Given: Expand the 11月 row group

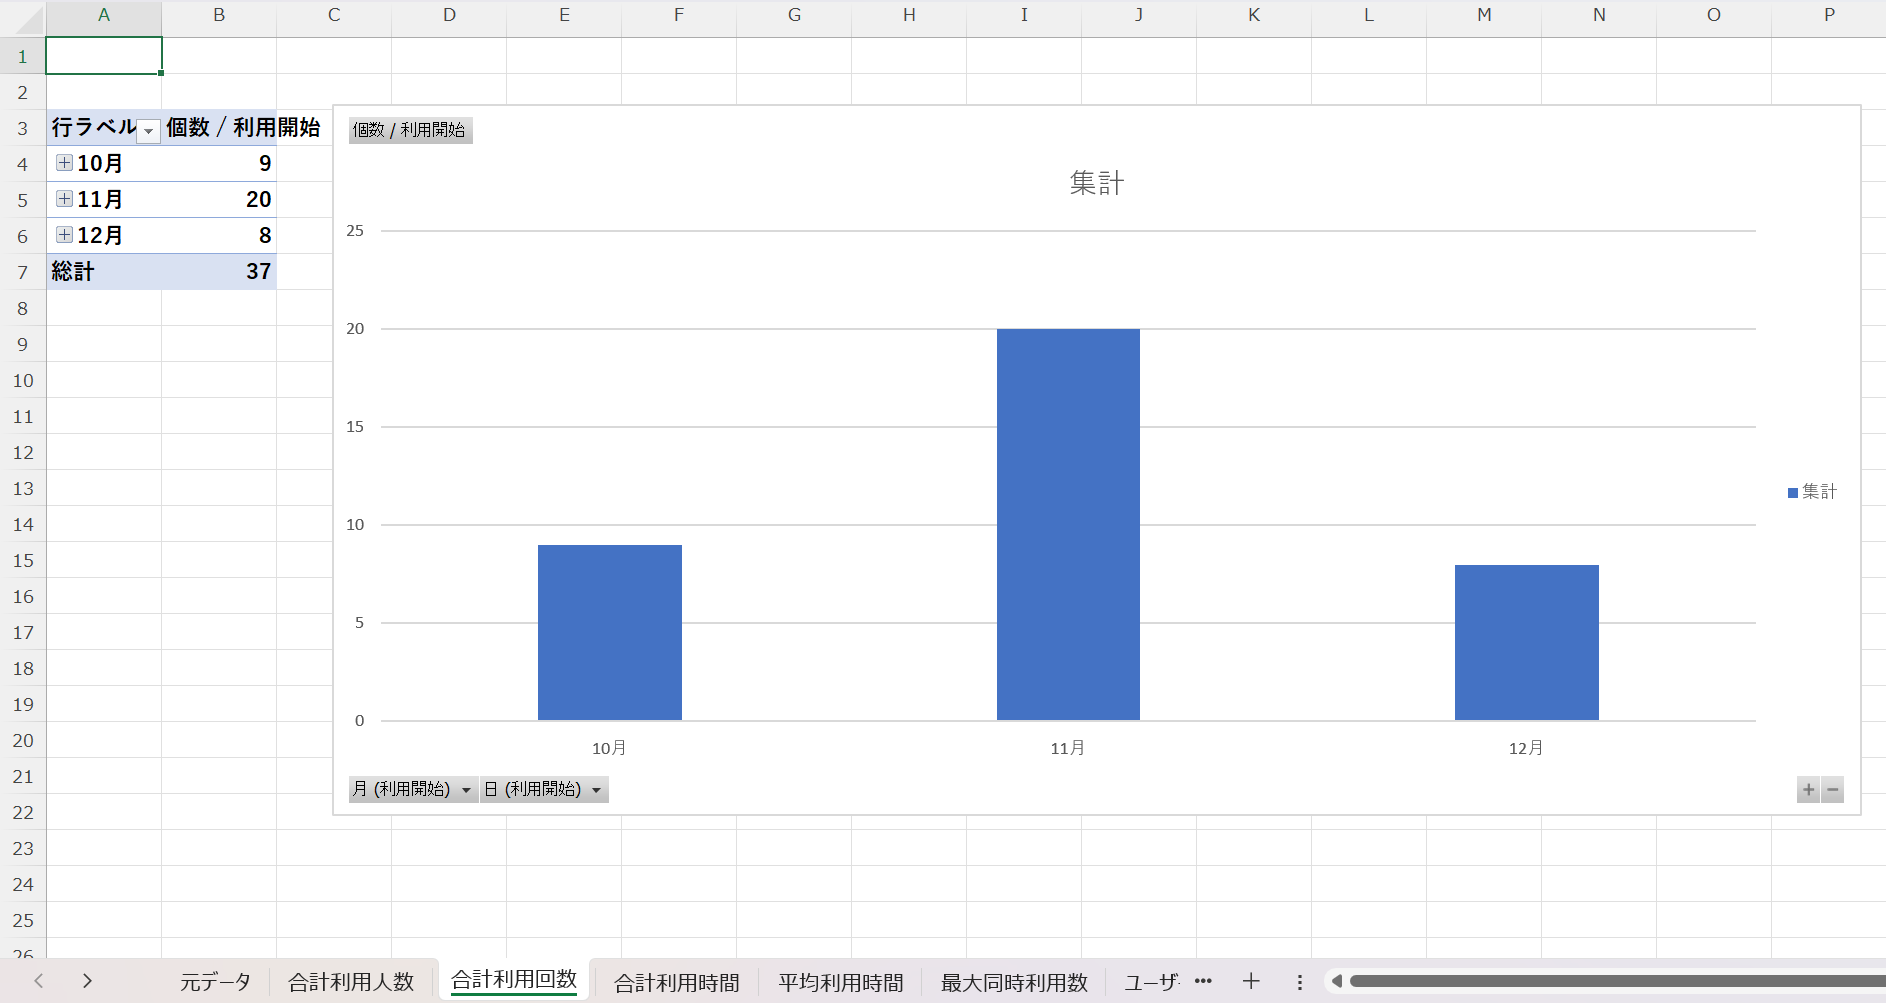Looking at the screenshot, I should (64, 199).
